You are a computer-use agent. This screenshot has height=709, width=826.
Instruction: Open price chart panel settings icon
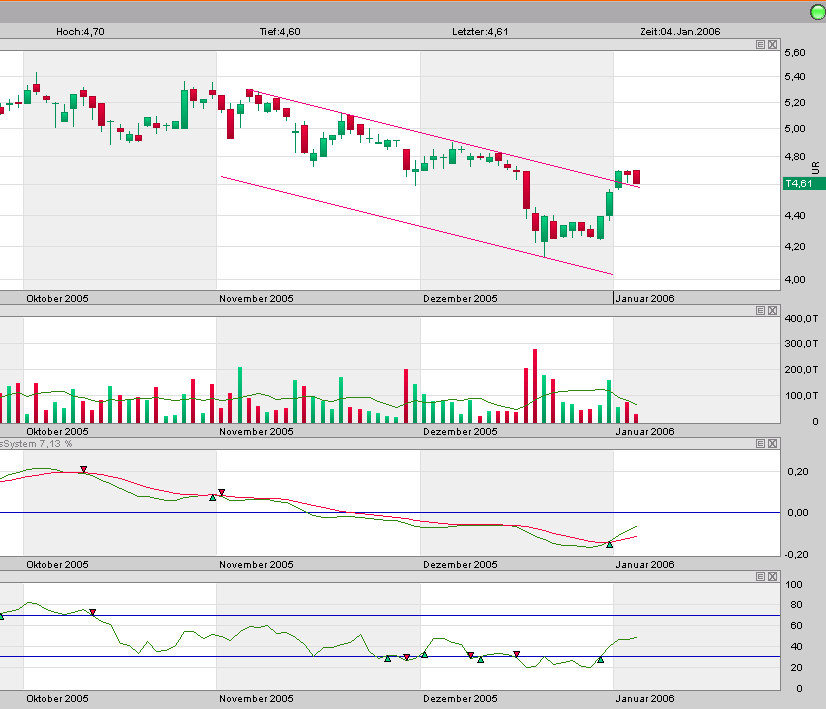point(760,45)
